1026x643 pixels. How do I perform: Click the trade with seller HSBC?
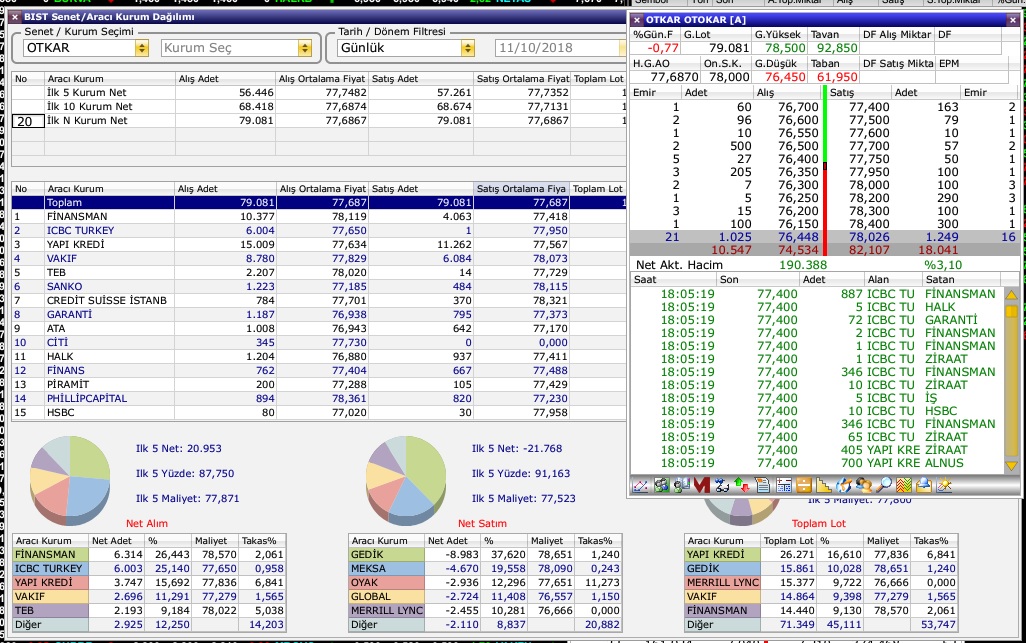click(x=817, y=411)
